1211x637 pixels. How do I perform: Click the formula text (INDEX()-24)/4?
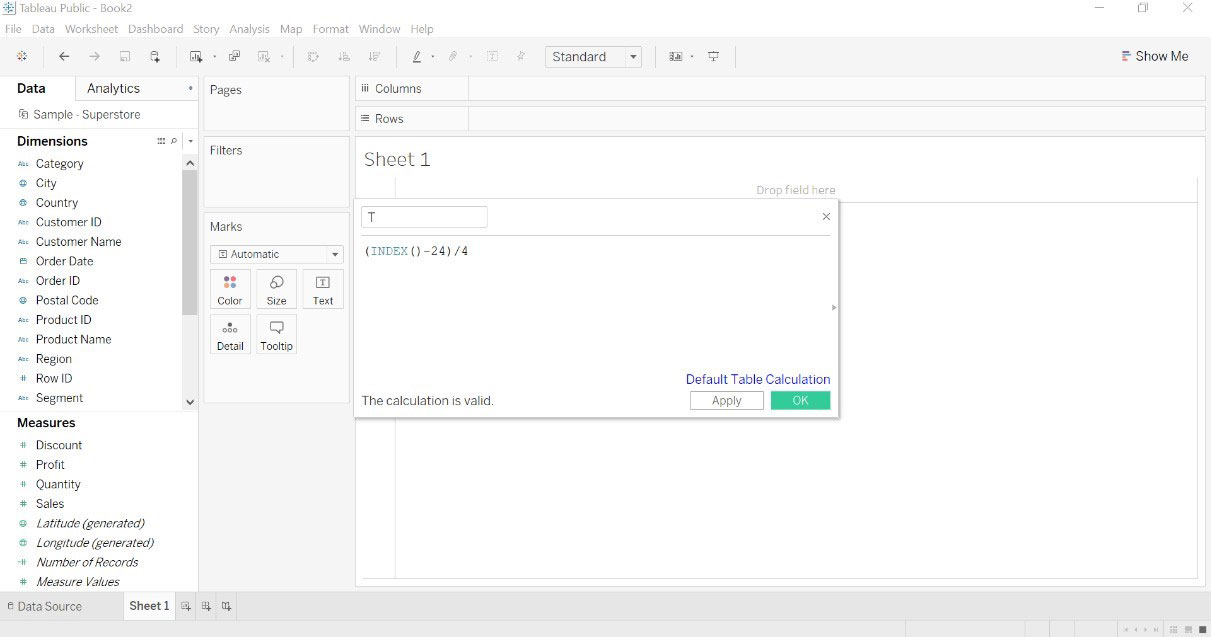(416, 251)
